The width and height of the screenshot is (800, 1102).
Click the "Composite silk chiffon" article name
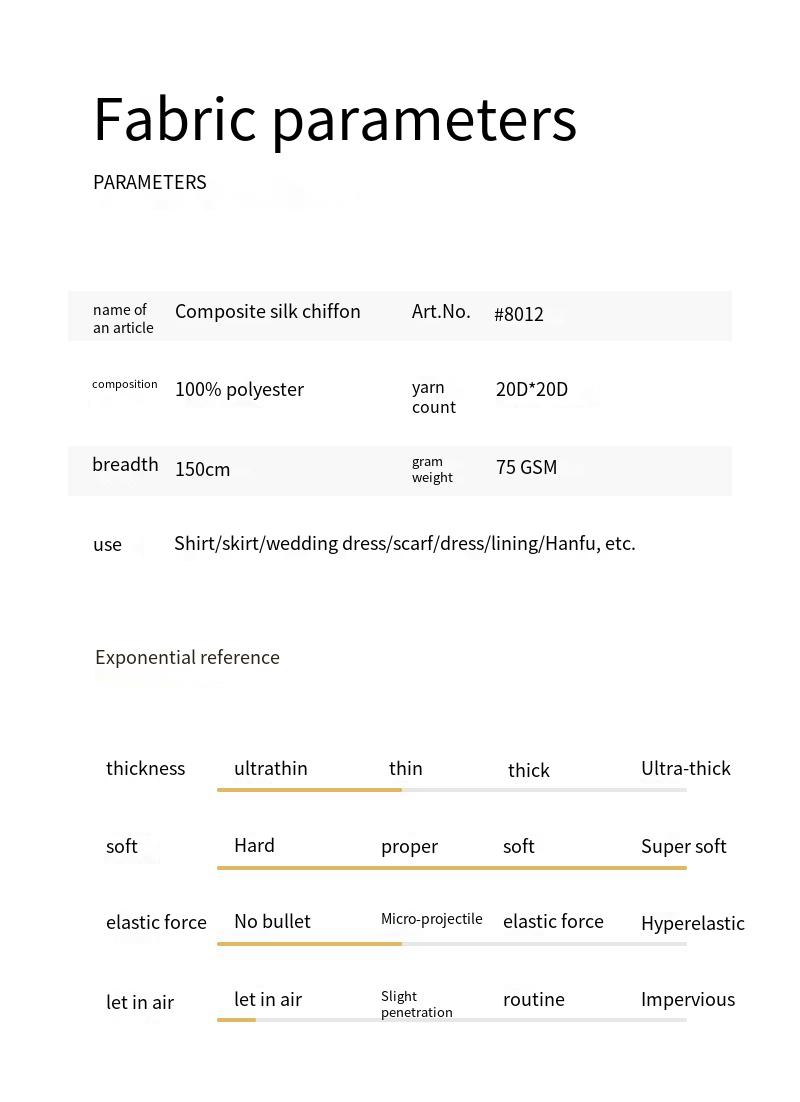267,311
